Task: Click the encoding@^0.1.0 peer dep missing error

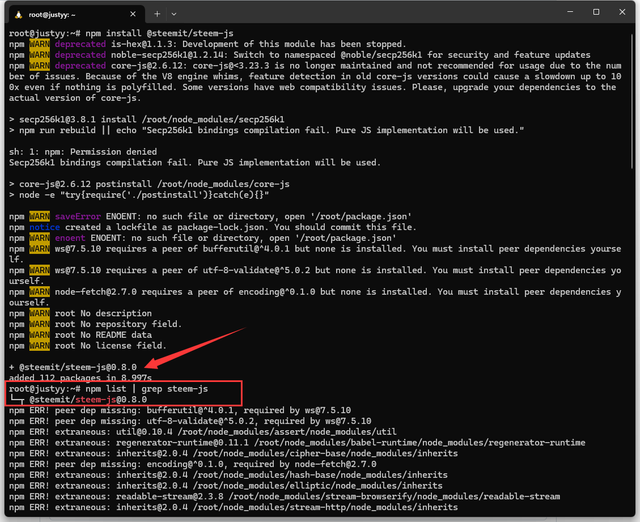Action: click(193, 464)
